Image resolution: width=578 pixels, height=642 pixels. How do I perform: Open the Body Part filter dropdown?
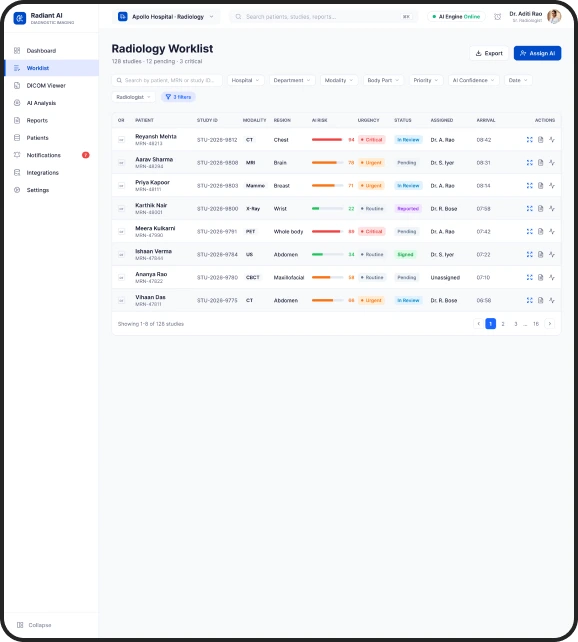click(x=383, y=80)
